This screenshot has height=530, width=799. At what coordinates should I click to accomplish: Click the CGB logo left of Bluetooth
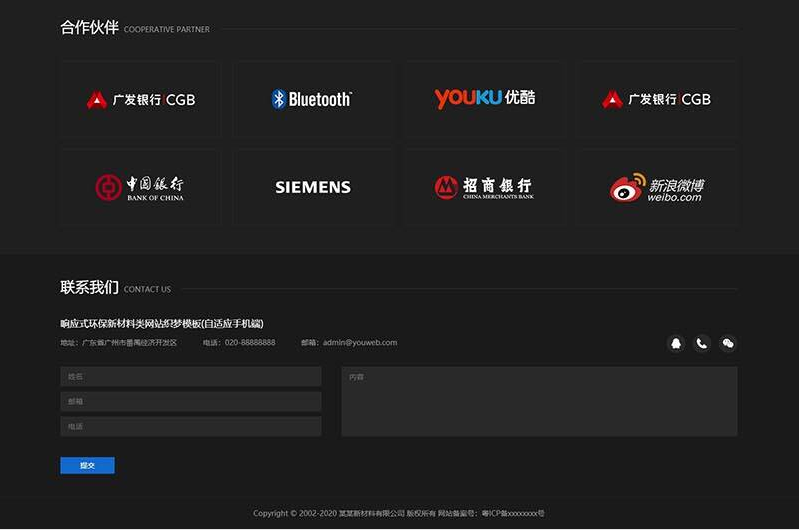(x=140, y=99)
